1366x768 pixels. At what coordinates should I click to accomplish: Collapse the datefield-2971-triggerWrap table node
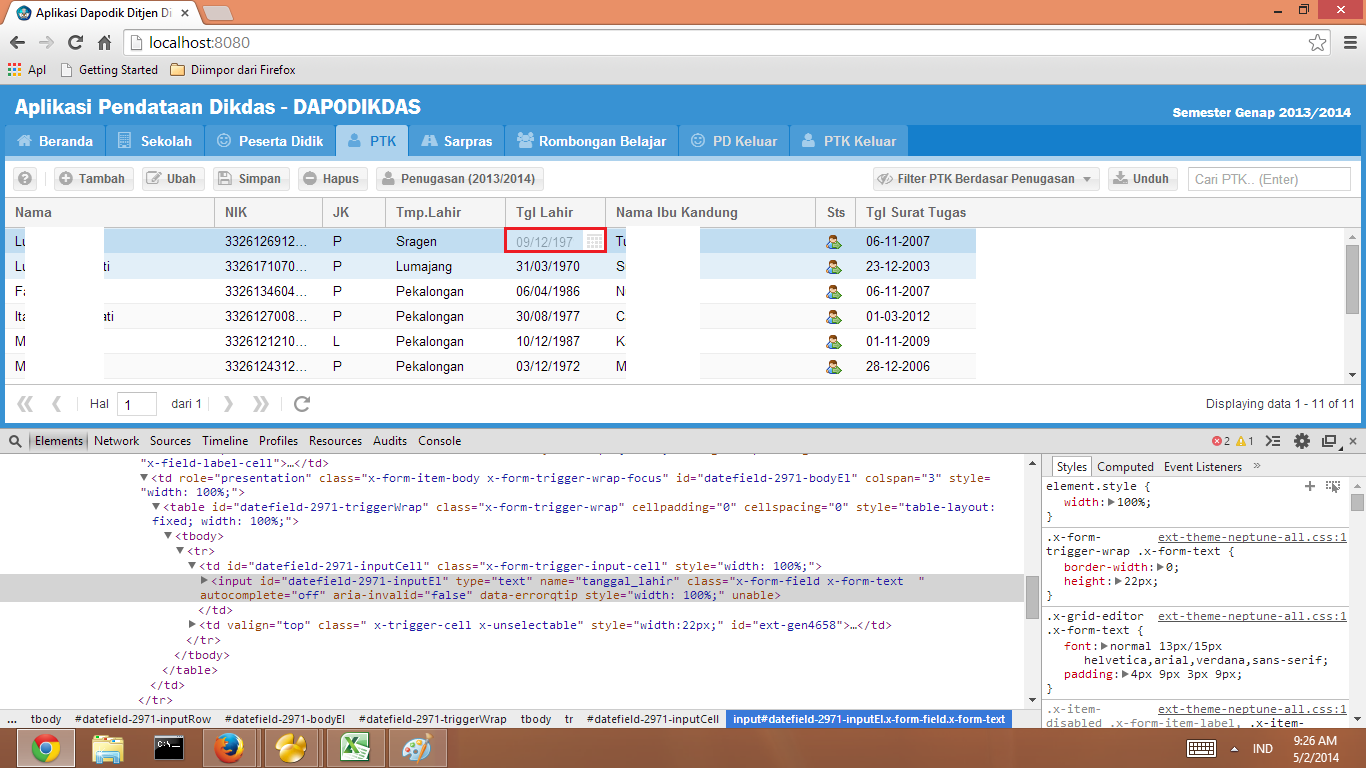(x=157, y=507)
